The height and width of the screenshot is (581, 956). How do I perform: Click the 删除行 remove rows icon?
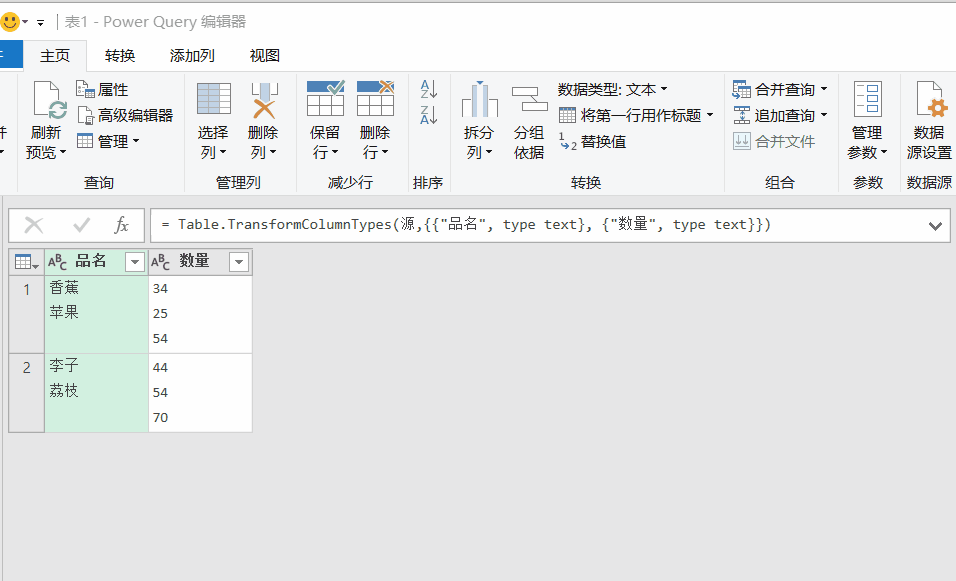376,98
